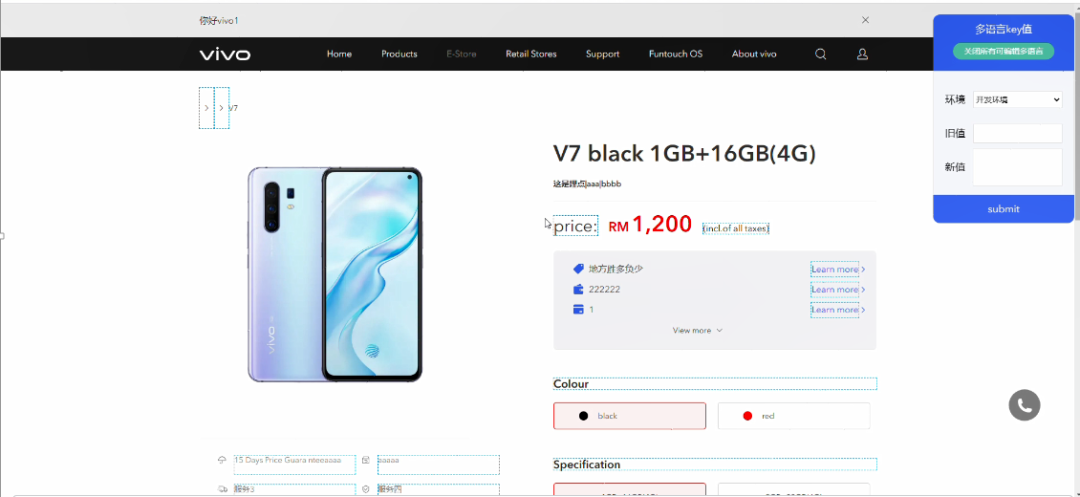This screenshot has width=1080, height=497.
Task: Click the price tag promotion icon
Action: click(x=578, y=269)
